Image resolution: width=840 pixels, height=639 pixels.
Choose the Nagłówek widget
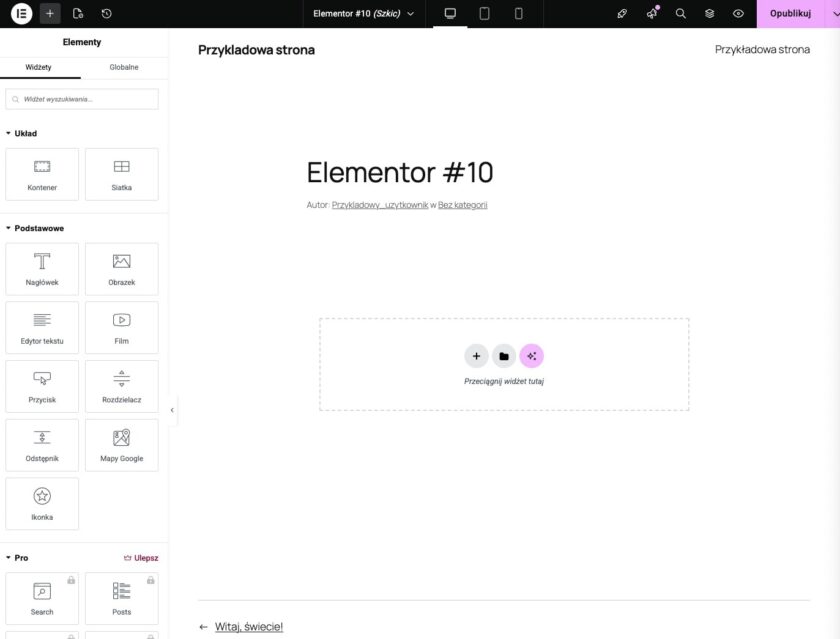tap(42, 268)
